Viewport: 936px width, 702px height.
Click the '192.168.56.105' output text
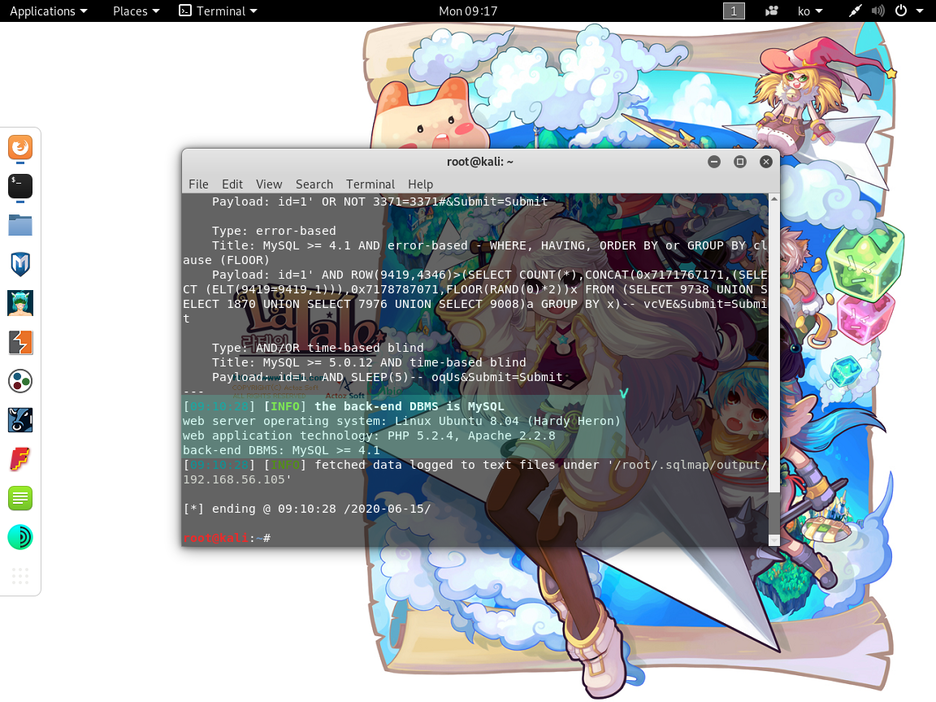tap(237, 479)
